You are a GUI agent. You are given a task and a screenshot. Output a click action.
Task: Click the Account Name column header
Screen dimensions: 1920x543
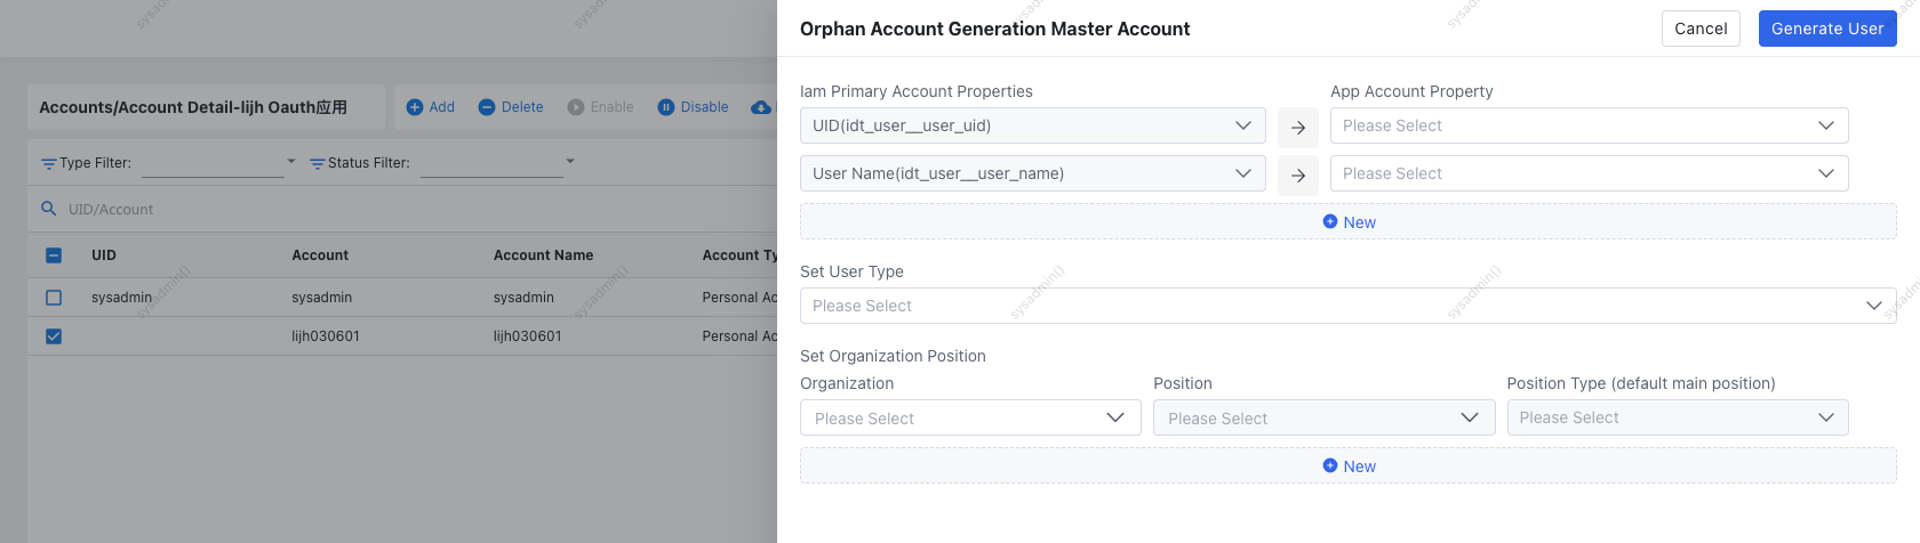tap(543, 255)
